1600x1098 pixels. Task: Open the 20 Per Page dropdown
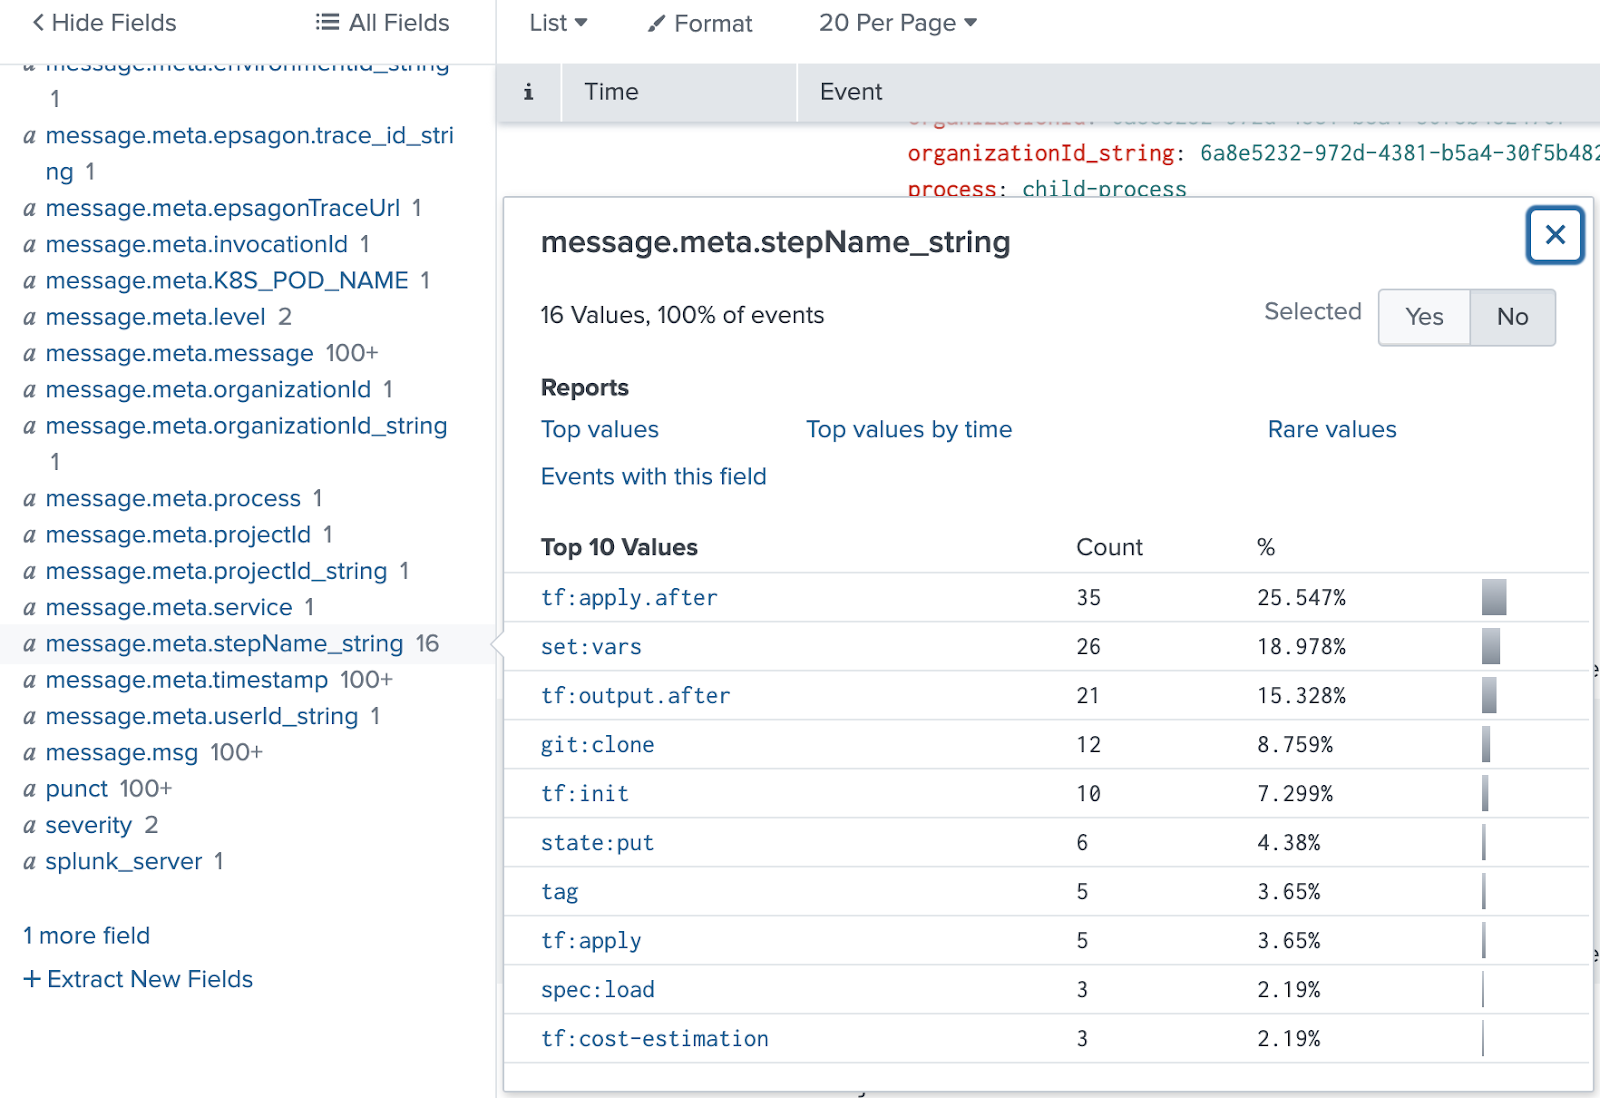pyautogui.click(x=897, y=23)
